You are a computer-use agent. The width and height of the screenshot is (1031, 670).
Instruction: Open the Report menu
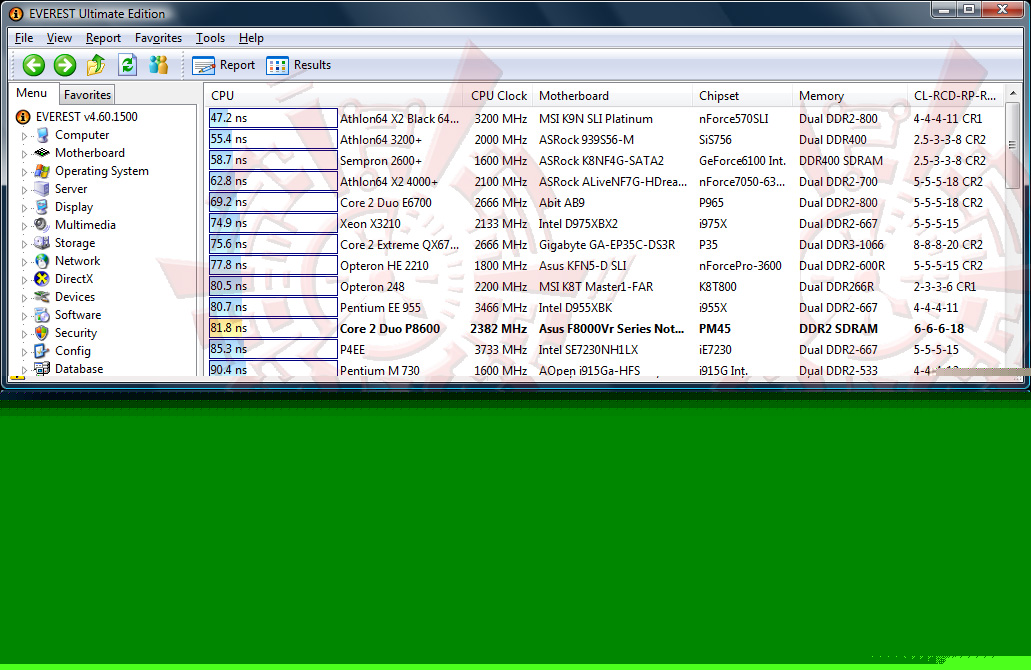103,38
